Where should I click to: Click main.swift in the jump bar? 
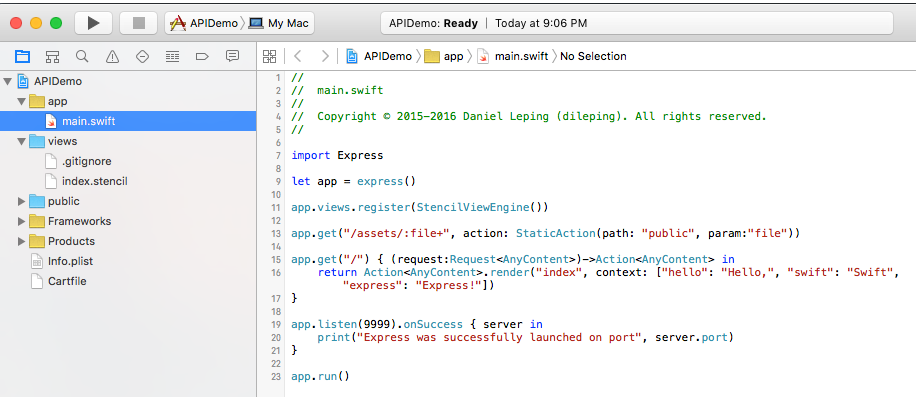[513, 56]
